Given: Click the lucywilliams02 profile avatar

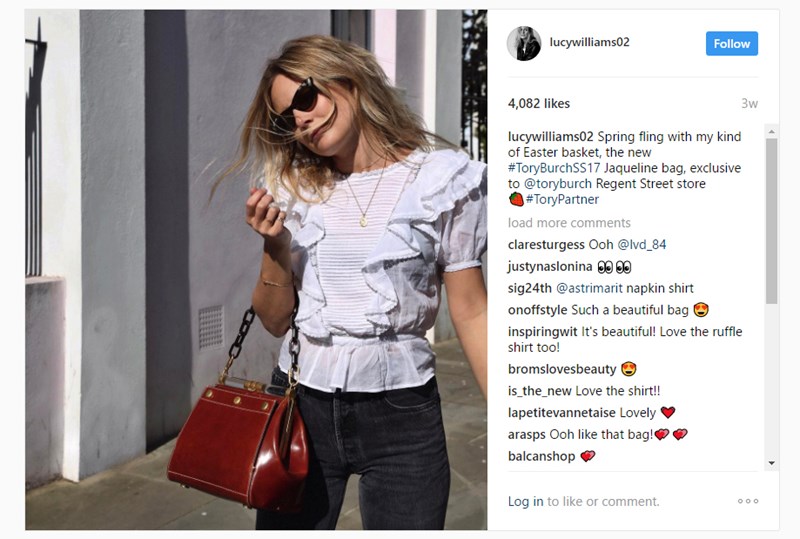Looking at the screenshot, I should click(523, 43).
